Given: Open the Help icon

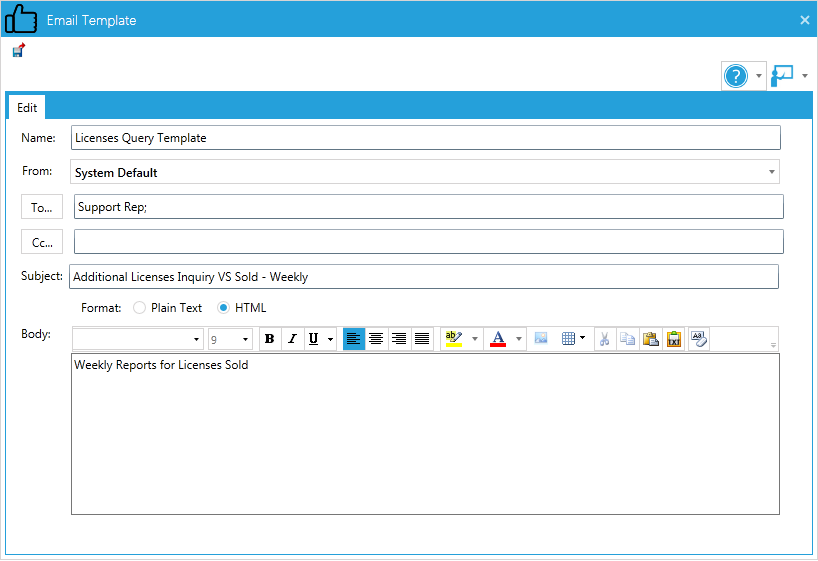Looking at the screenshot, I should 735,76.
